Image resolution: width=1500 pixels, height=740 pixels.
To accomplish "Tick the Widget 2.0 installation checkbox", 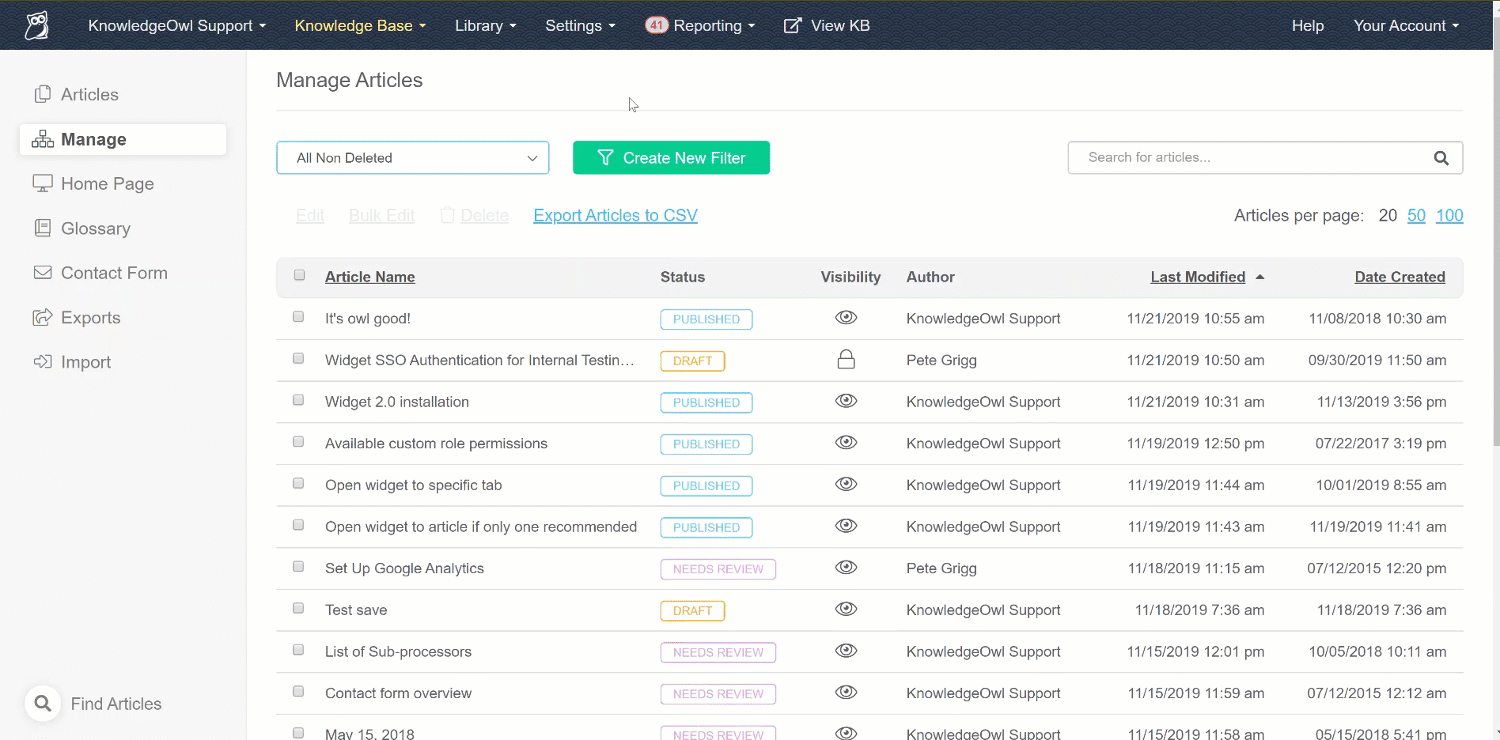I will pyautogui.click(x=298, y=400).
